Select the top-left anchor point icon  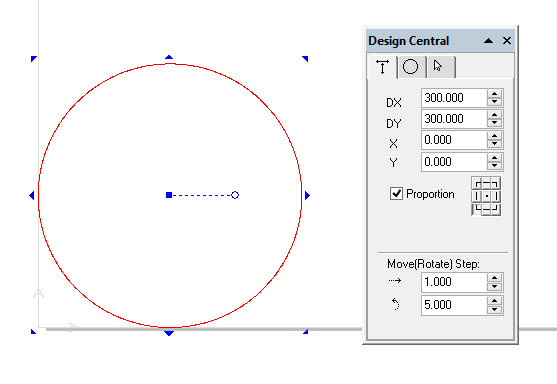point(477,184)
